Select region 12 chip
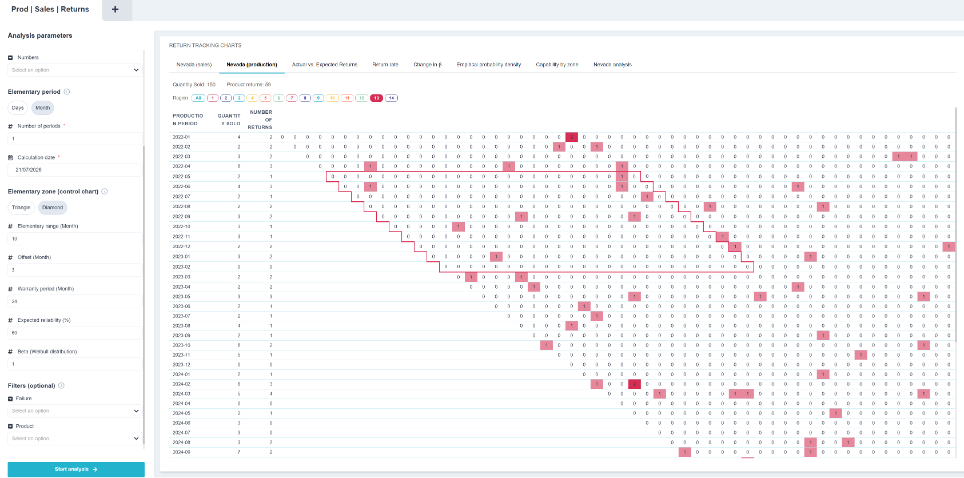The height and width of the screenshot is (478, 964). tap(362, 98)
